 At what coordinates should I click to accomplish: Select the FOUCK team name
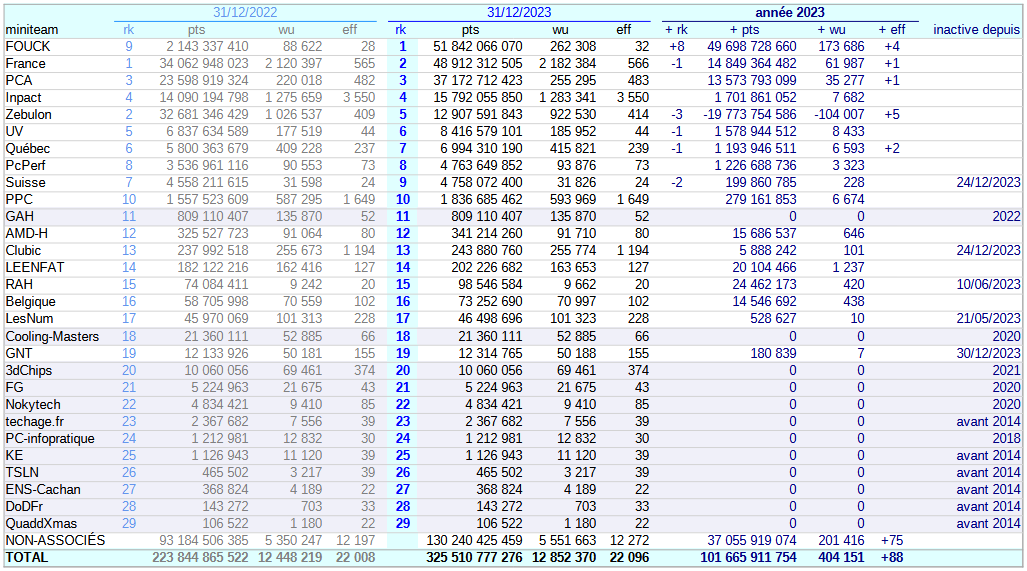[28, 47]
